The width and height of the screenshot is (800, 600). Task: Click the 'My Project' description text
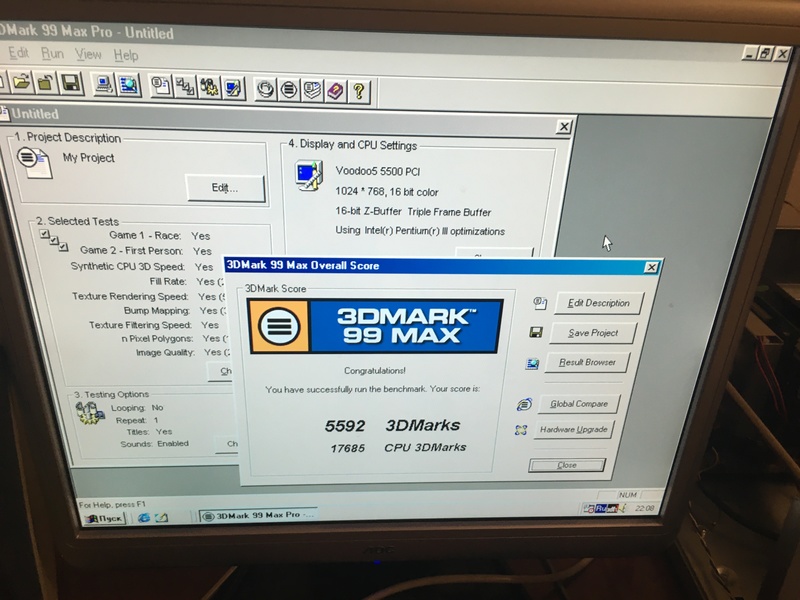click(88, 158)
